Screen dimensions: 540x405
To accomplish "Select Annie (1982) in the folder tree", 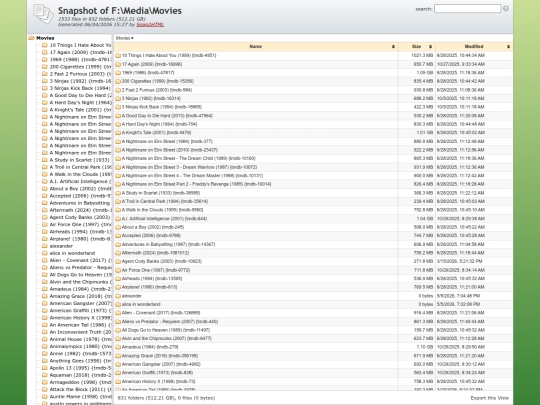I will (80, 354).
